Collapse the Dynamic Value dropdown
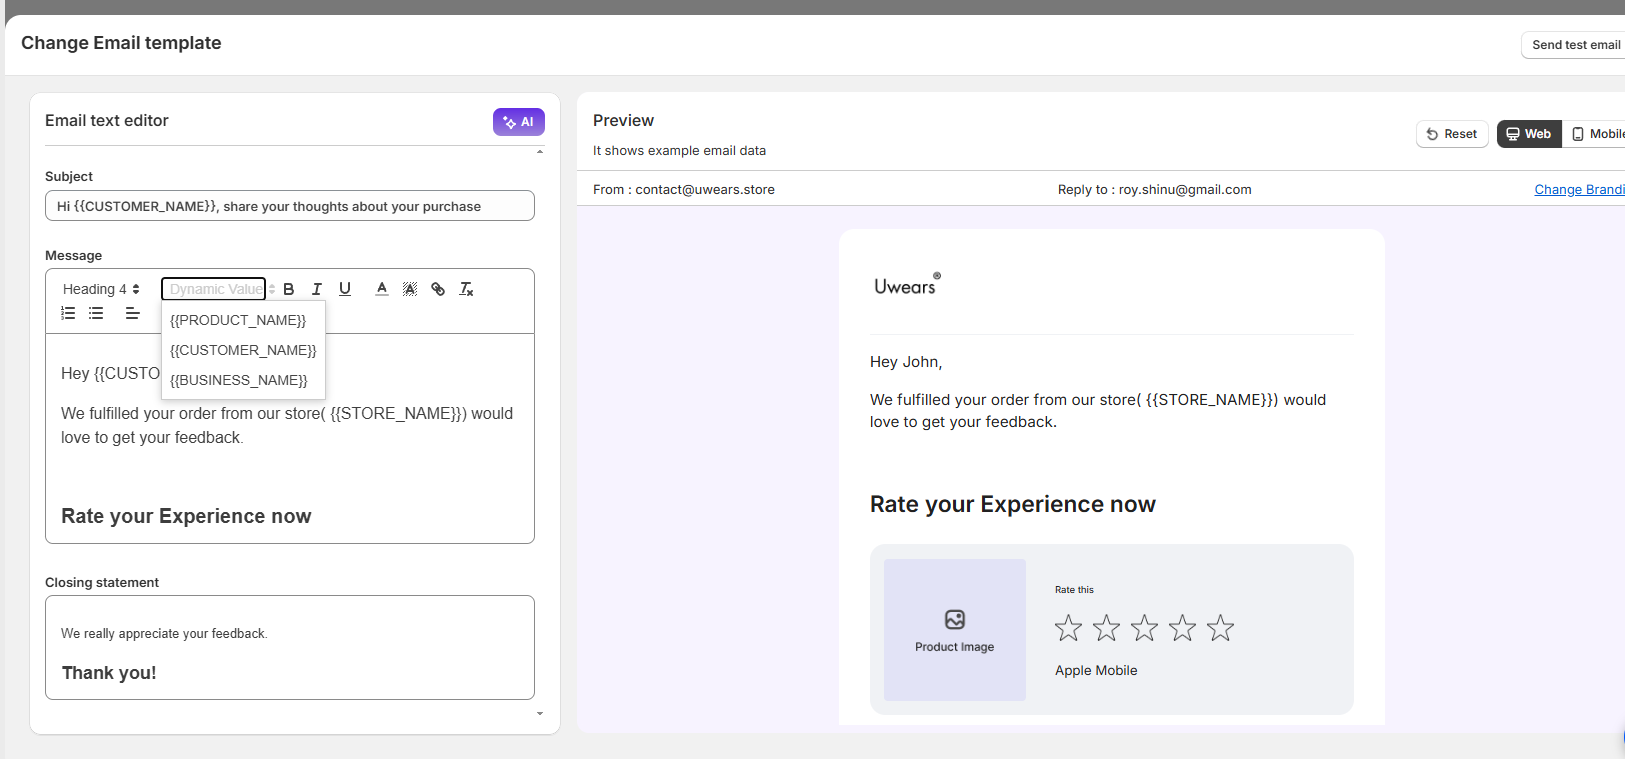 214,289
